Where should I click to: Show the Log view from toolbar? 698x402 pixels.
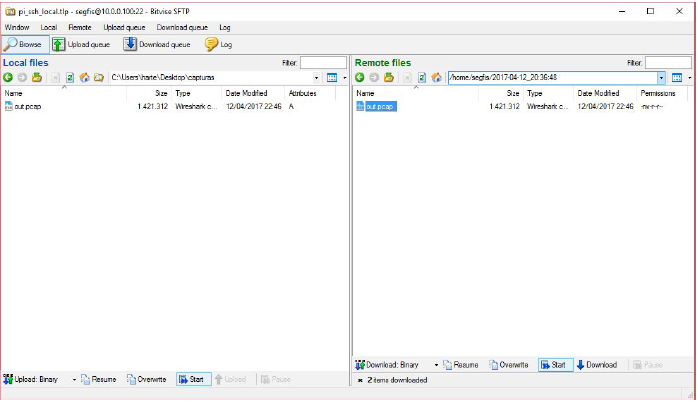tap(219, 44)
